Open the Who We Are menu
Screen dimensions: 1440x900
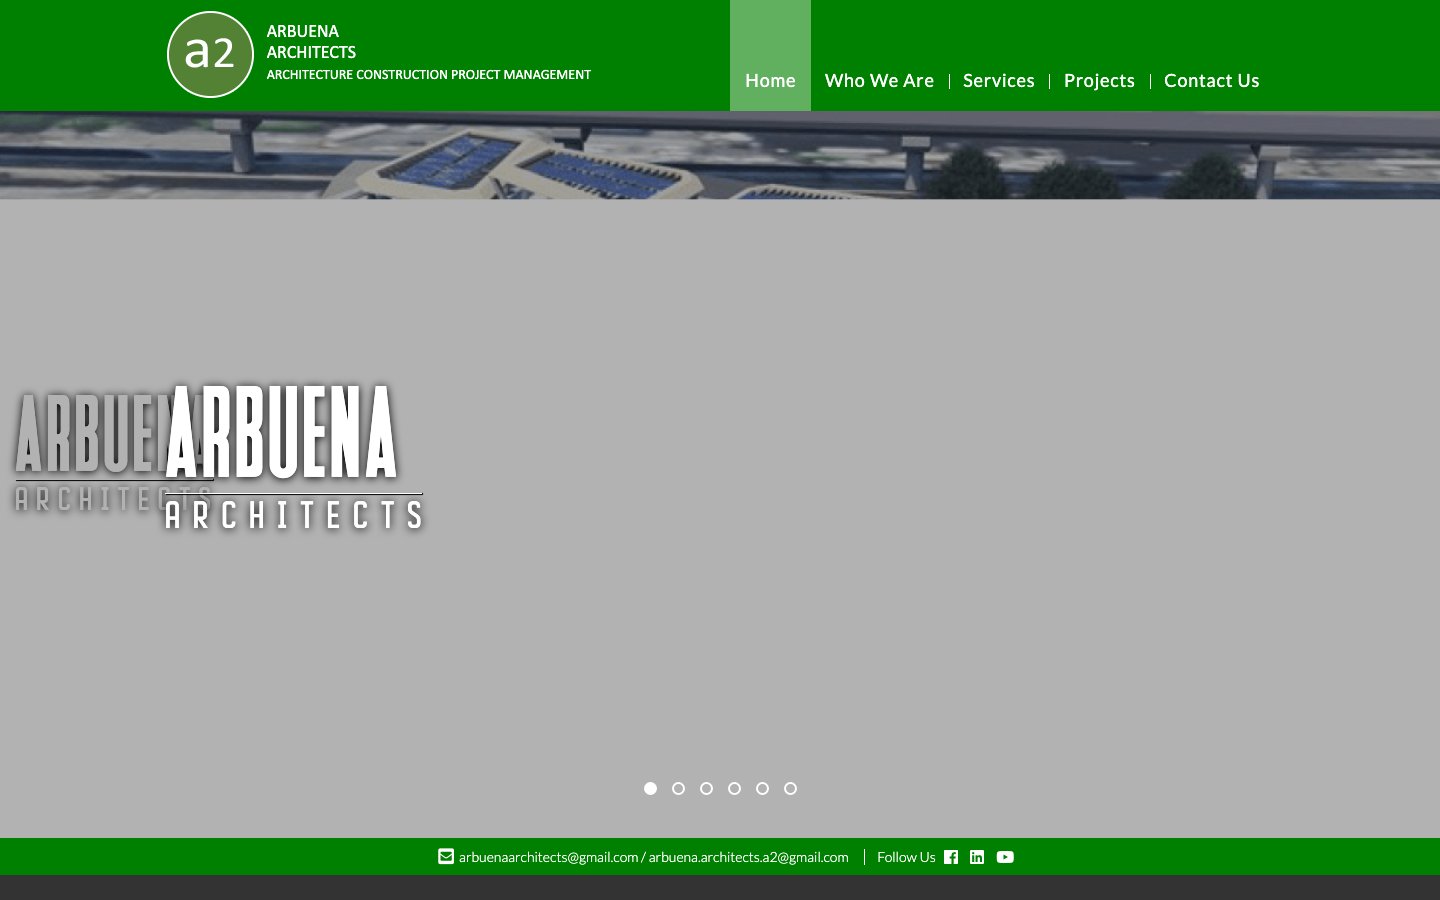879,80
